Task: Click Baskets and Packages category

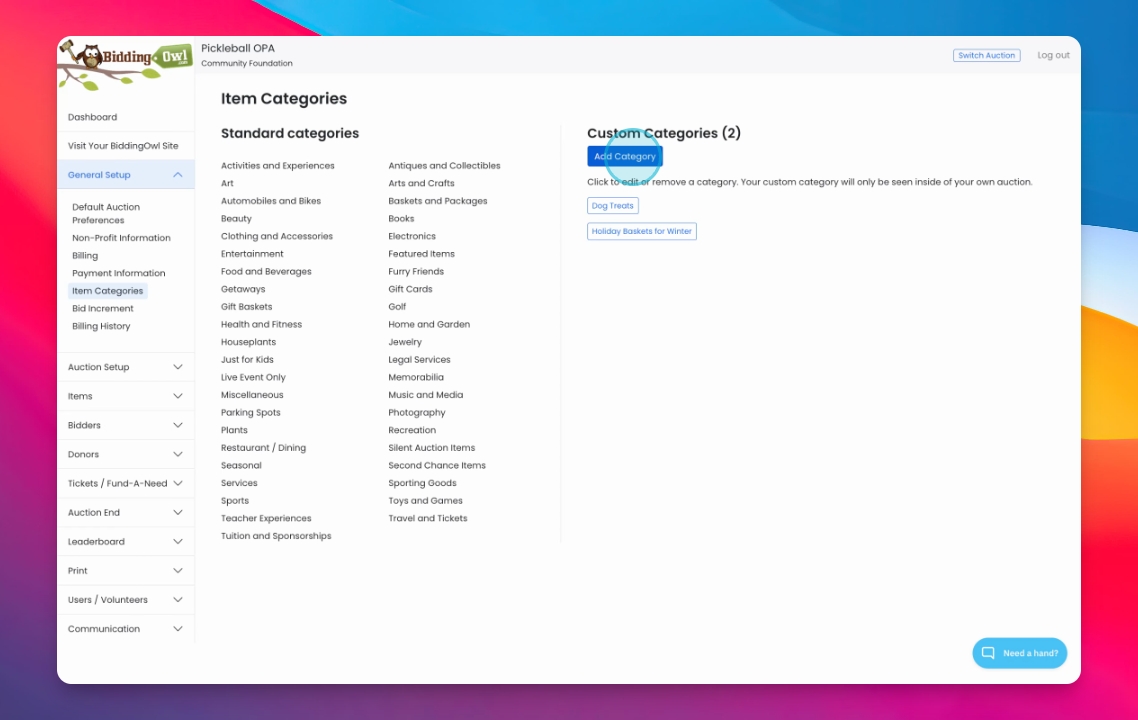Action: (438, 201)
